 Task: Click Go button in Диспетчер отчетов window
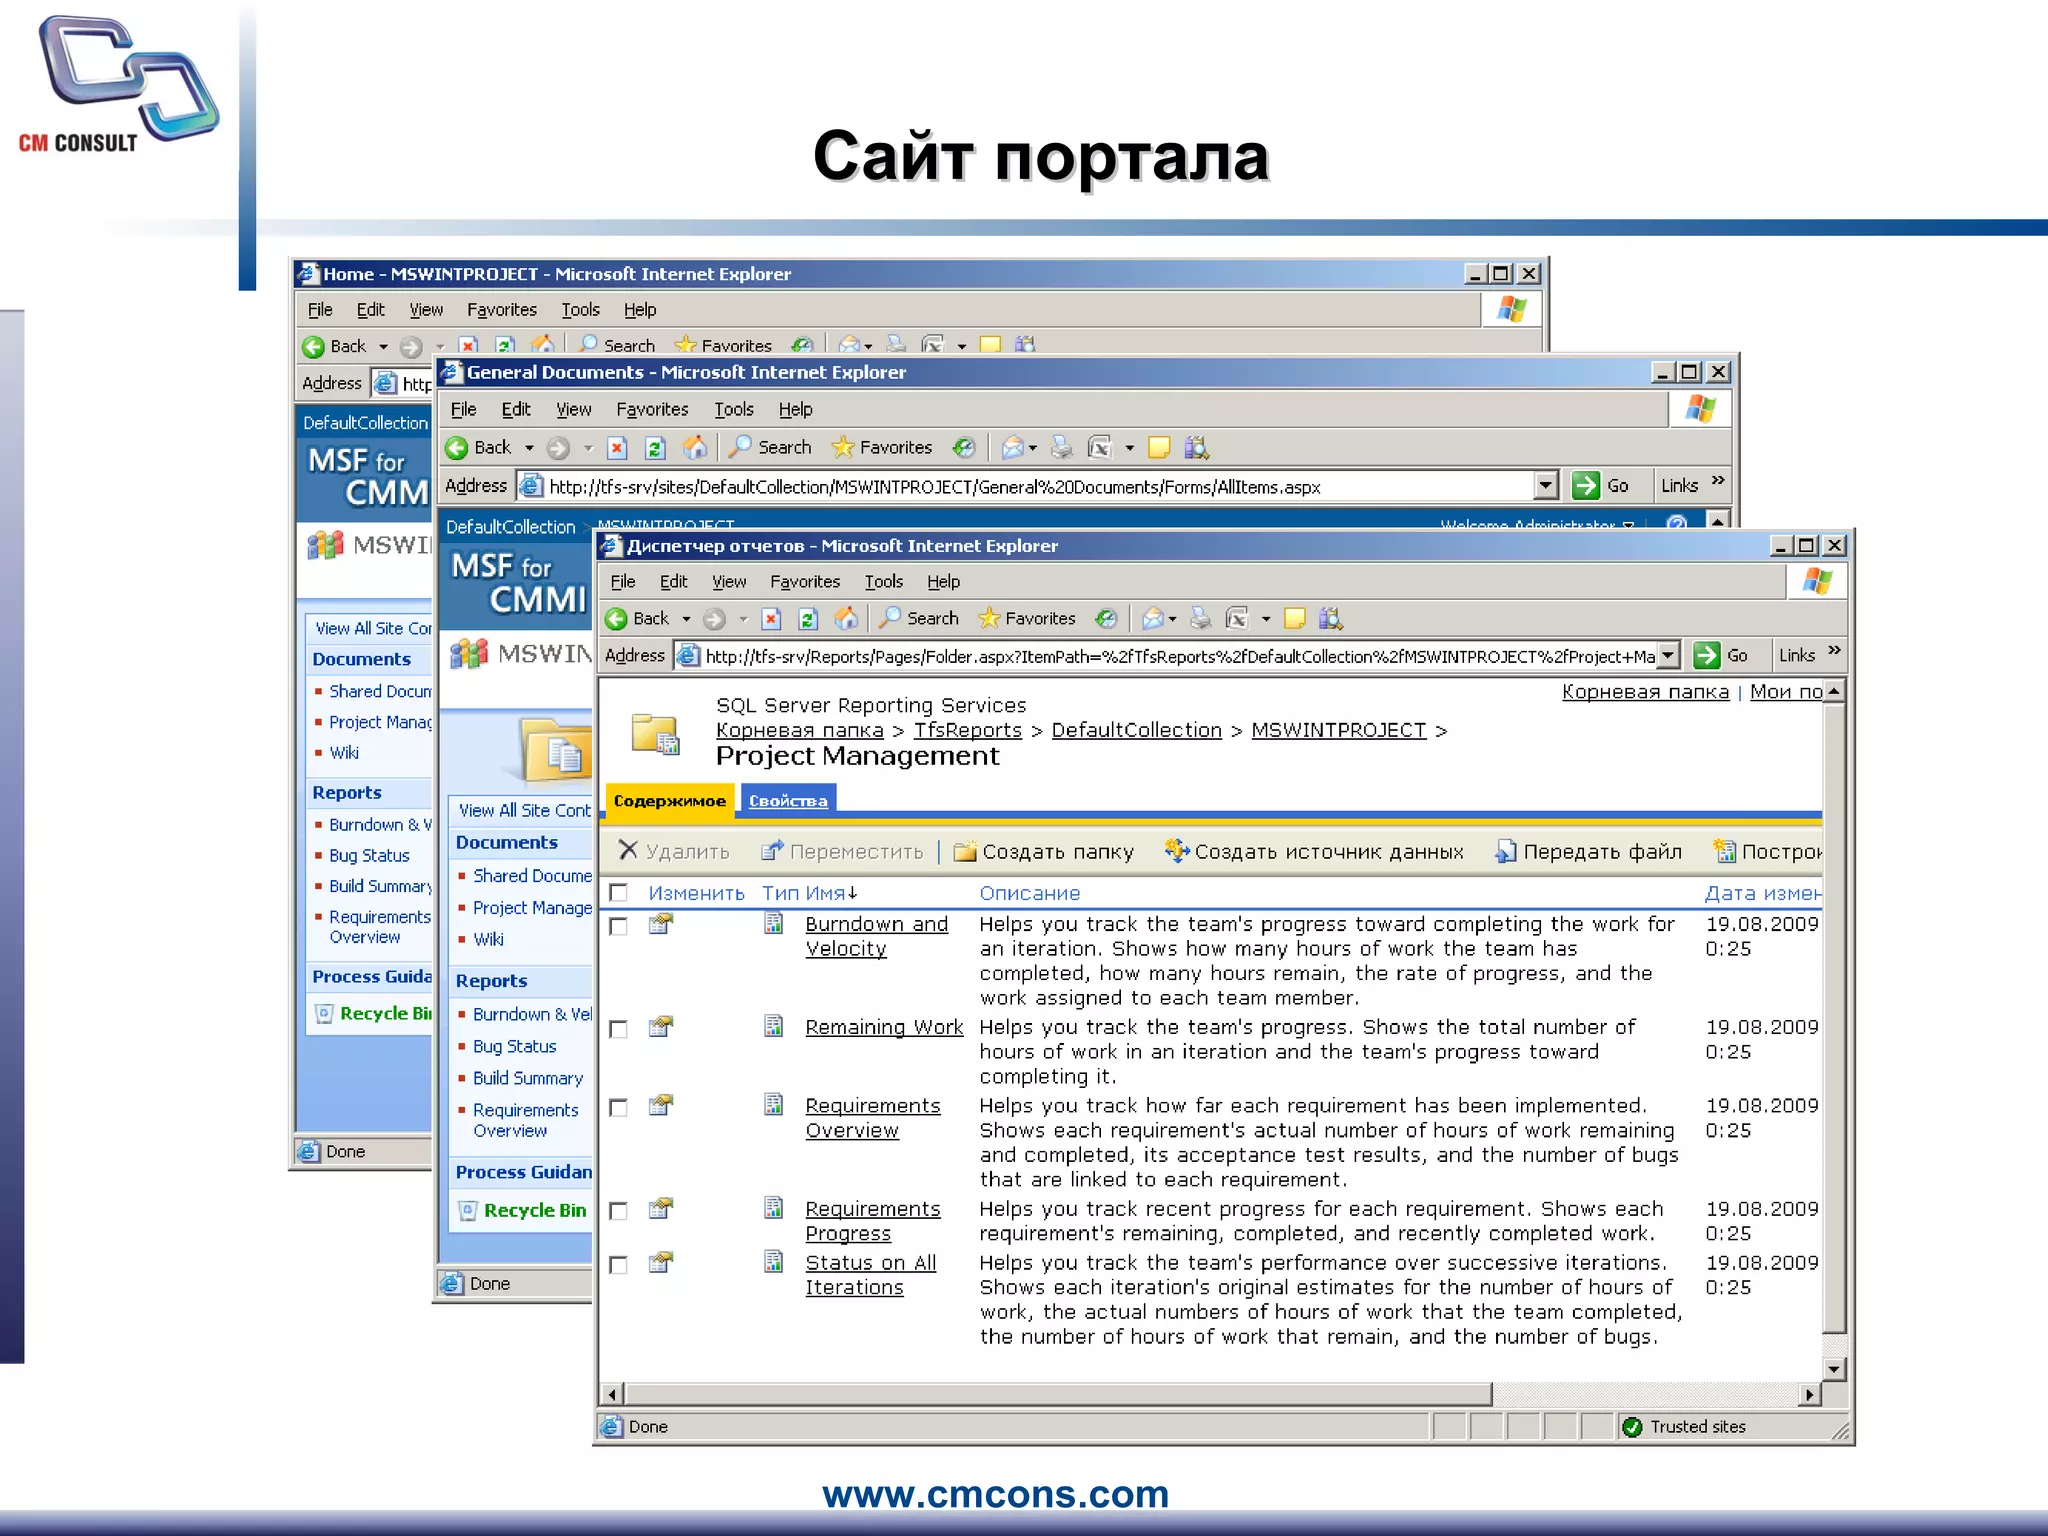tap(1722, 655)
